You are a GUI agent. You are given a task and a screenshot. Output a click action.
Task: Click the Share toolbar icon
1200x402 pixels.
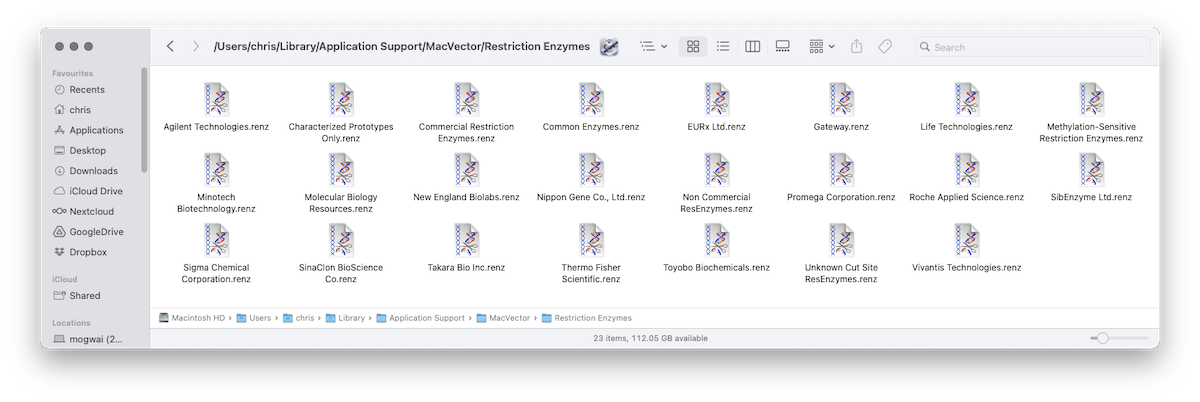pyautogui.click(x=856, y=47)
